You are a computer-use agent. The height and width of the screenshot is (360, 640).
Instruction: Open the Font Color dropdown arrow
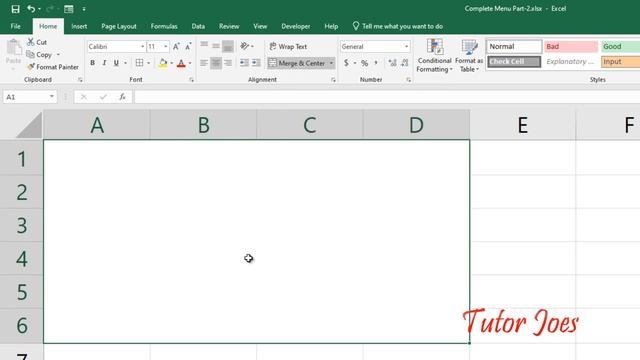(x=190, y=63)
